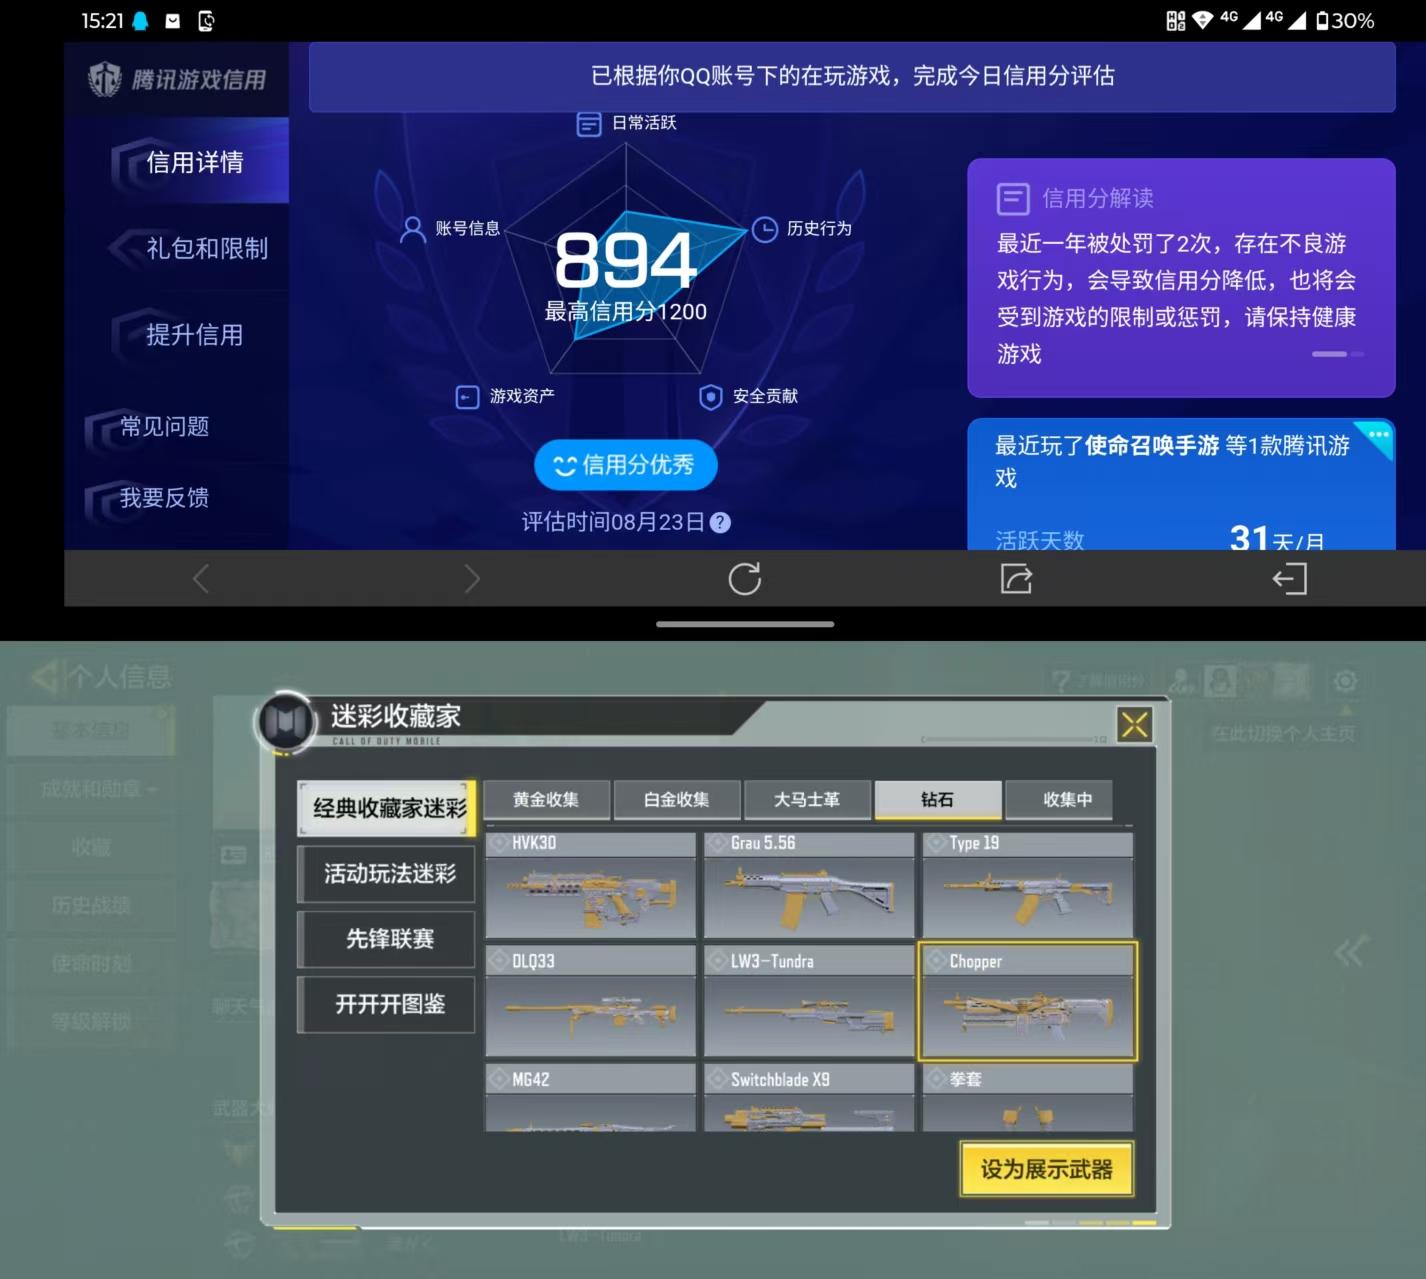The image size is (1426, 1279).
Task: Open the three-dot menu on the recent game card
Action: pos(1378,434)
